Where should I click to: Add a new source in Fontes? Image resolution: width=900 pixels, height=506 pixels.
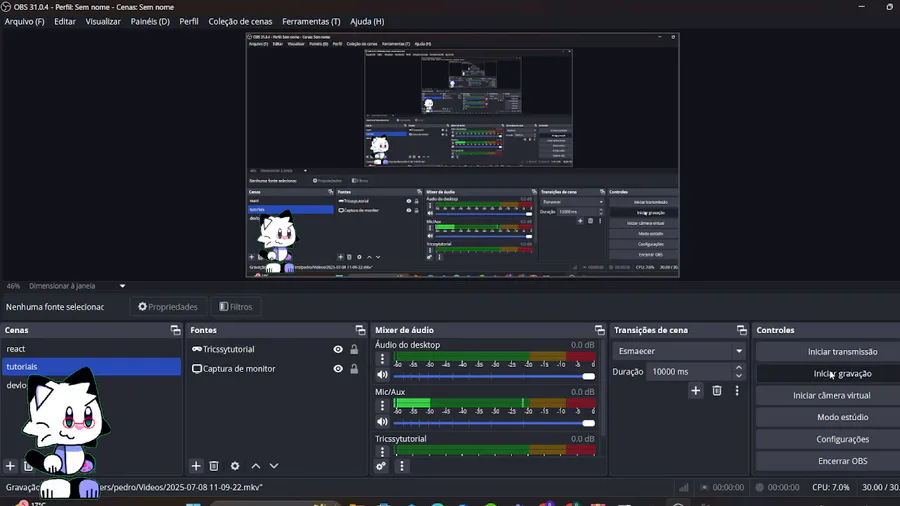point(196,466)
